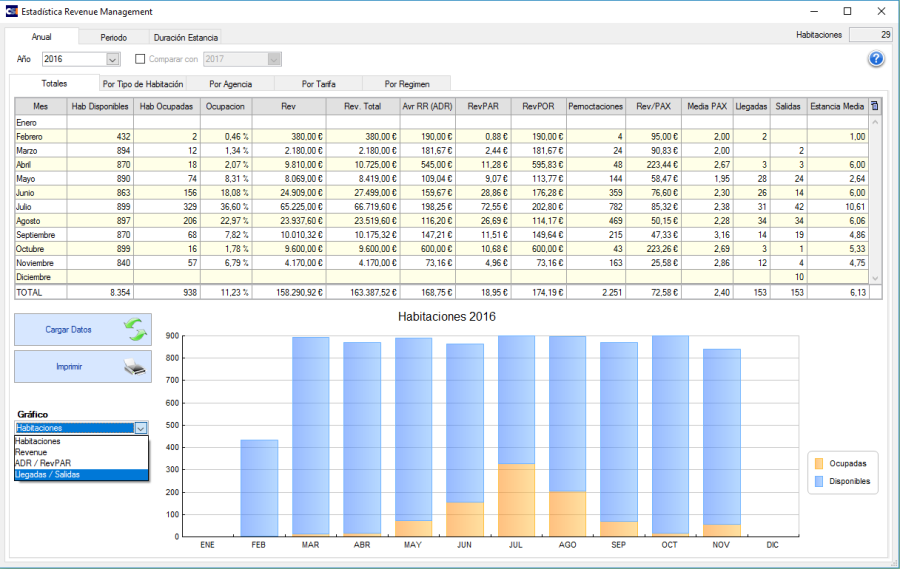
Task: Click the Rev. Total column header
Action: [x=363, y=106]
